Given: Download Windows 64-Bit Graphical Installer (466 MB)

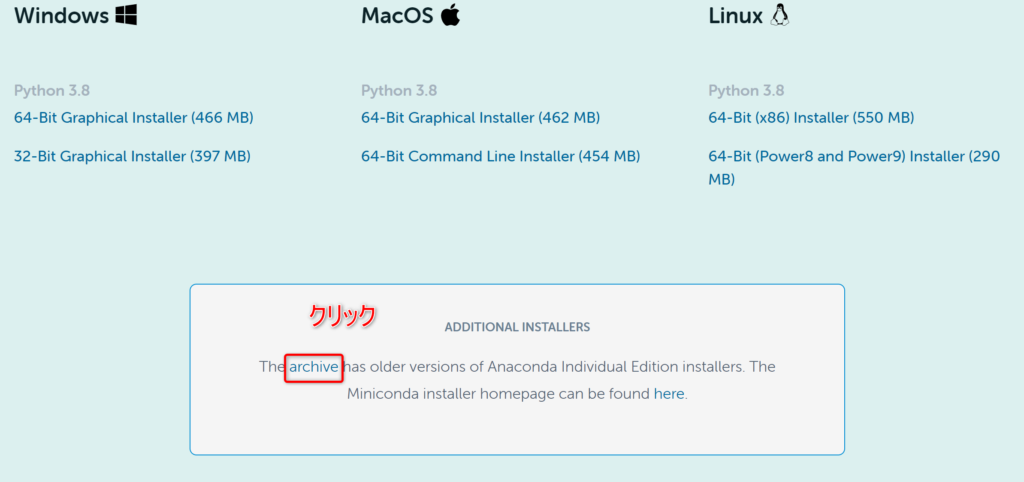Looking at the screenshot, I should [134, 118].
